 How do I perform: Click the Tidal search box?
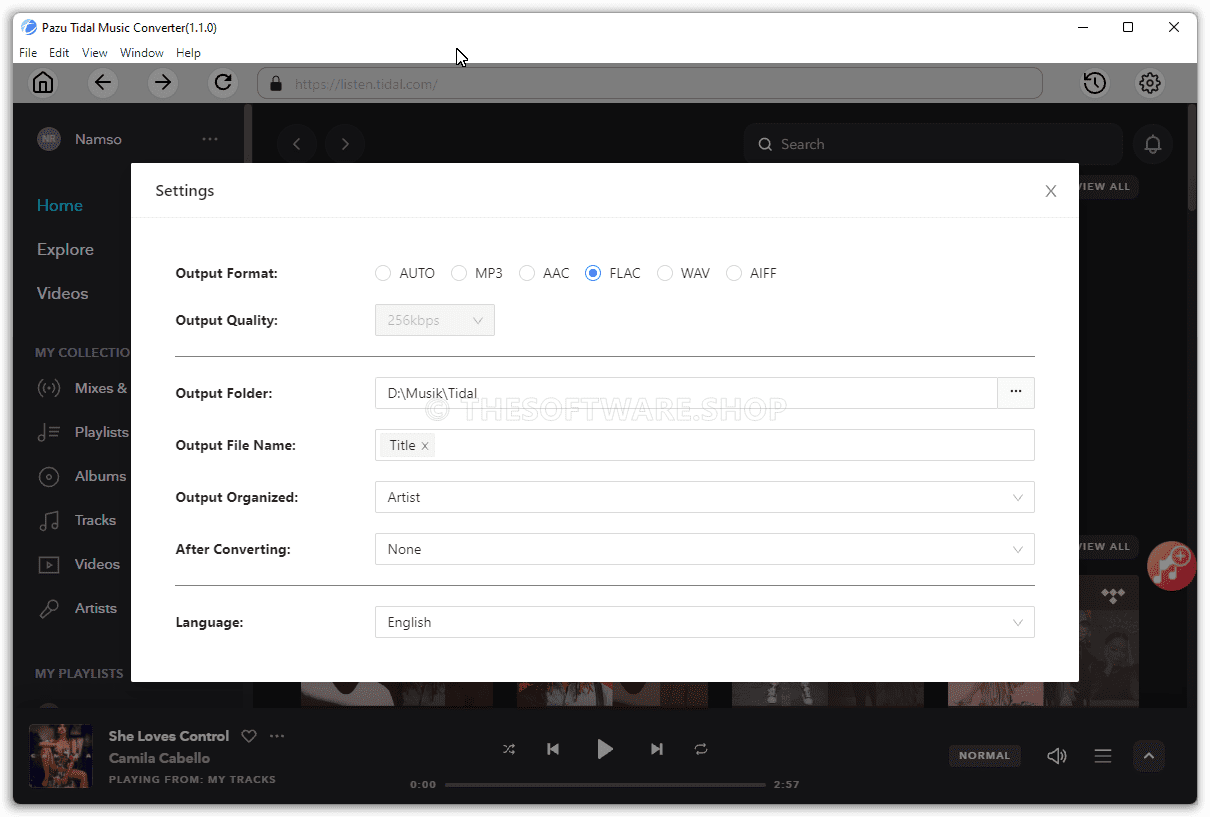pyautogui.click(x=933, y=144)
